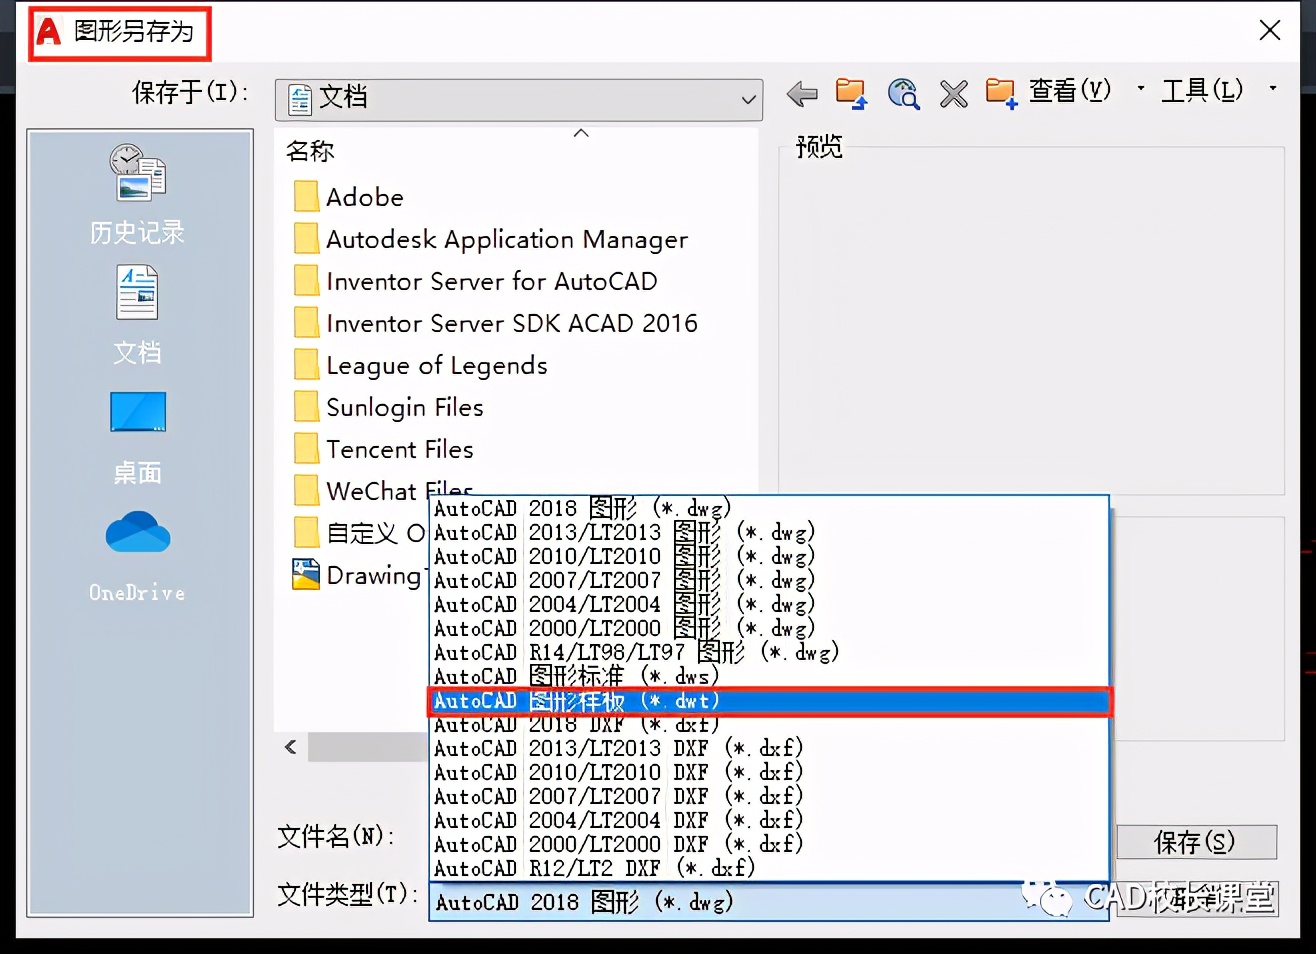The image size is (1316, 954).
Task: Select the Tencent Files folder
Action: click(x=384, y=449)
